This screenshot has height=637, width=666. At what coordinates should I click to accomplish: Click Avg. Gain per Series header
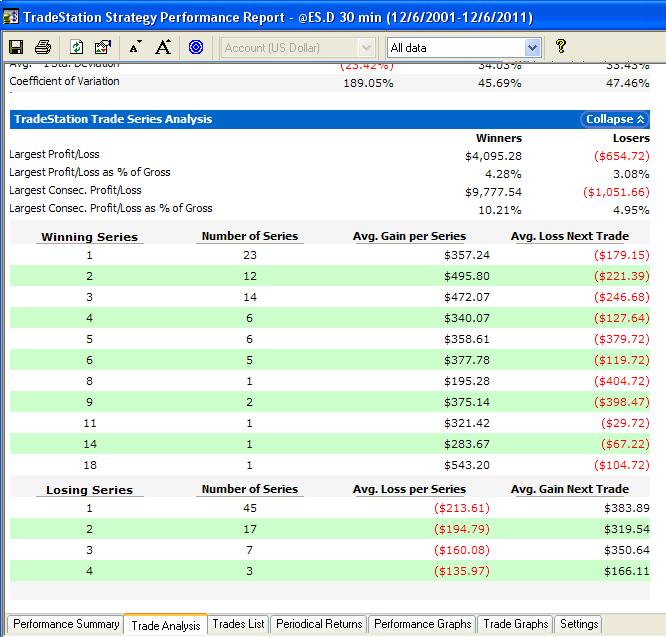click(x=409, y=236)
